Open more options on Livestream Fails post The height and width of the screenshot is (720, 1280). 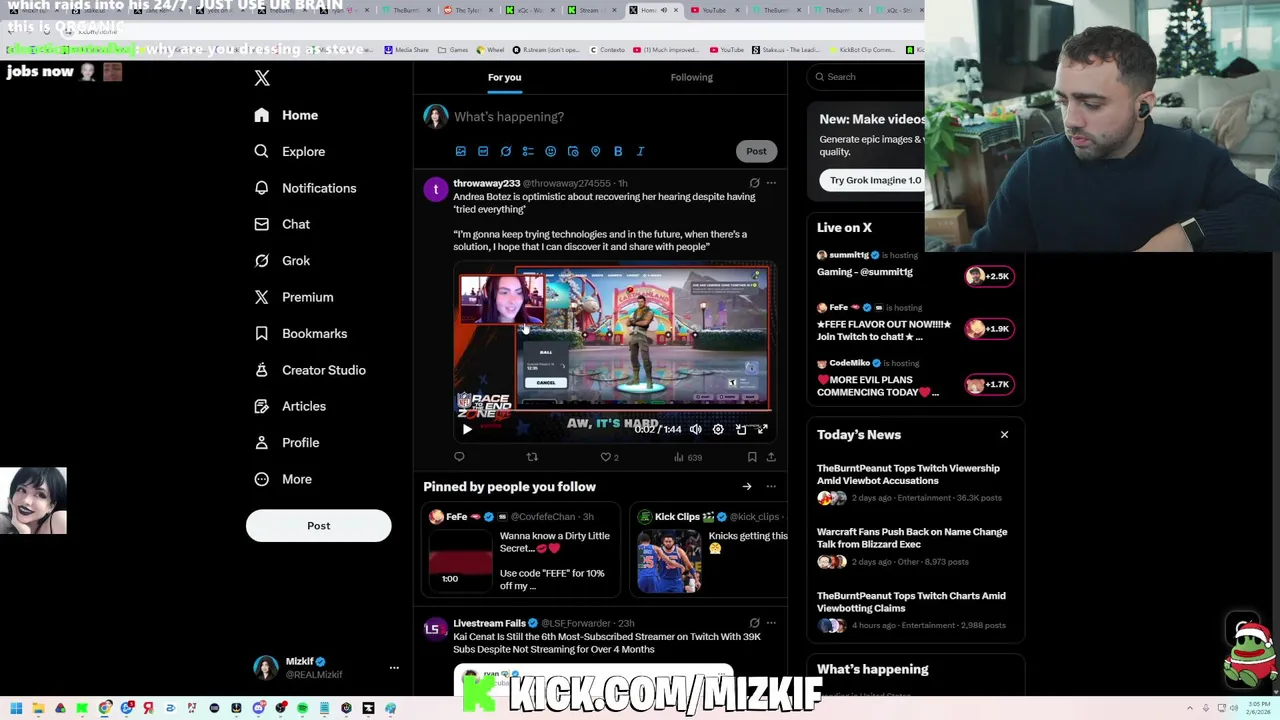click(x=771, y=623)
